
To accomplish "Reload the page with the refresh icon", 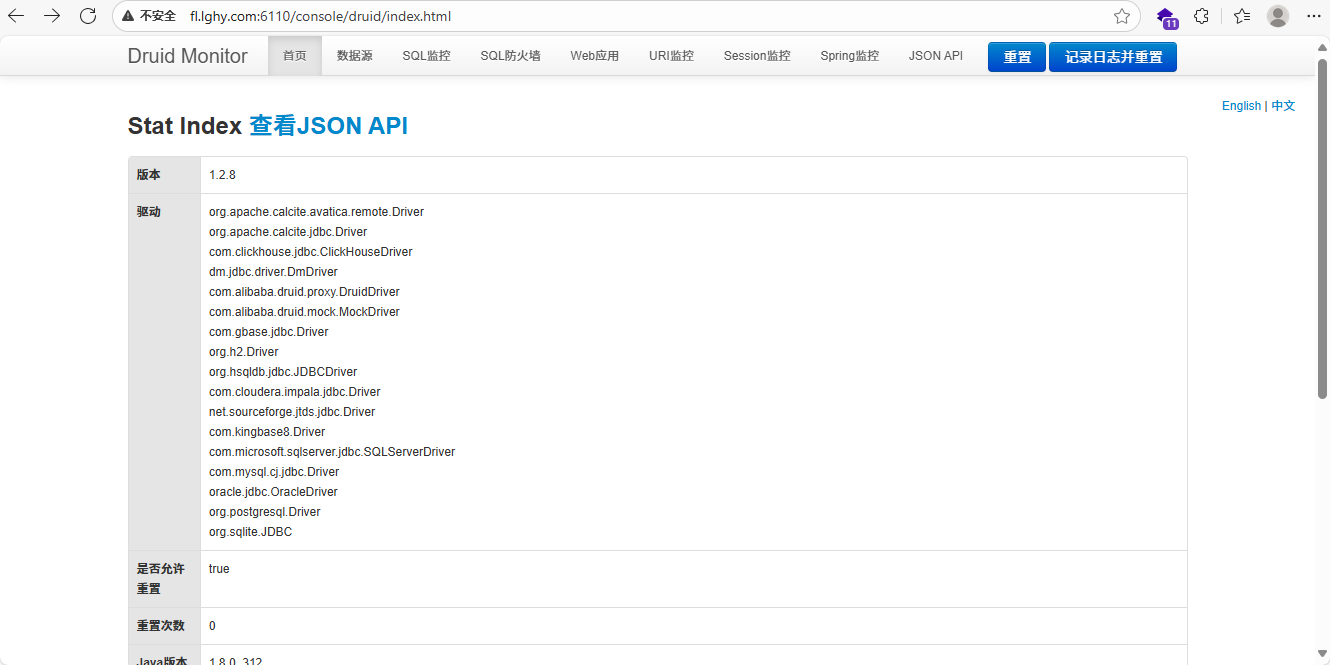I will (88, 16).
